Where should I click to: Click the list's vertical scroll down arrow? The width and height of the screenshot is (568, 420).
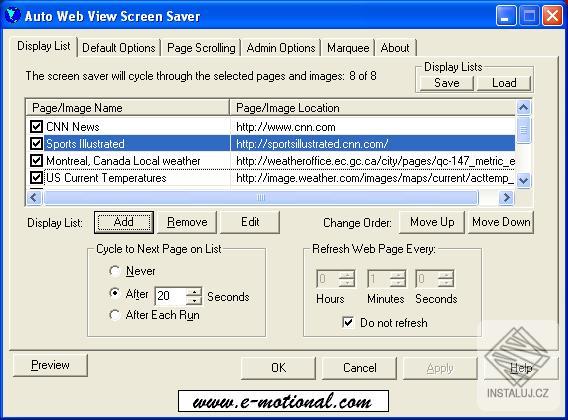(523, 180)
